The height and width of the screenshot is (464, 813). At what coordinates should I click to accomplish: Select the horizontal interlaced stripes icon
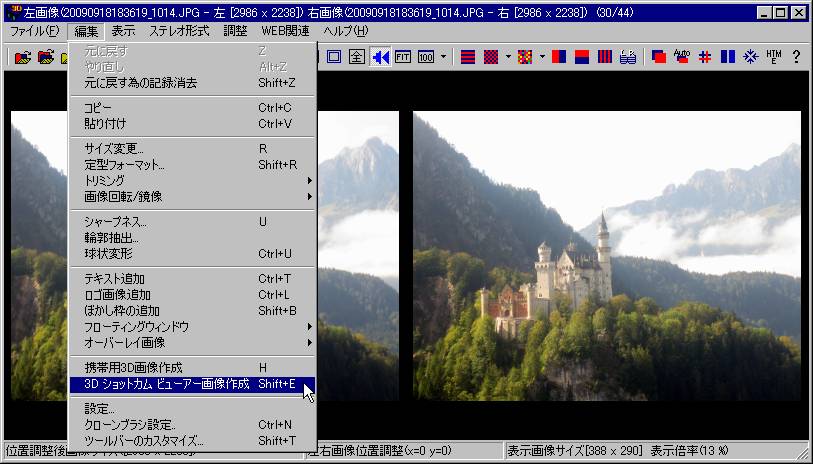pyautogui.click(x=468, y=57)
